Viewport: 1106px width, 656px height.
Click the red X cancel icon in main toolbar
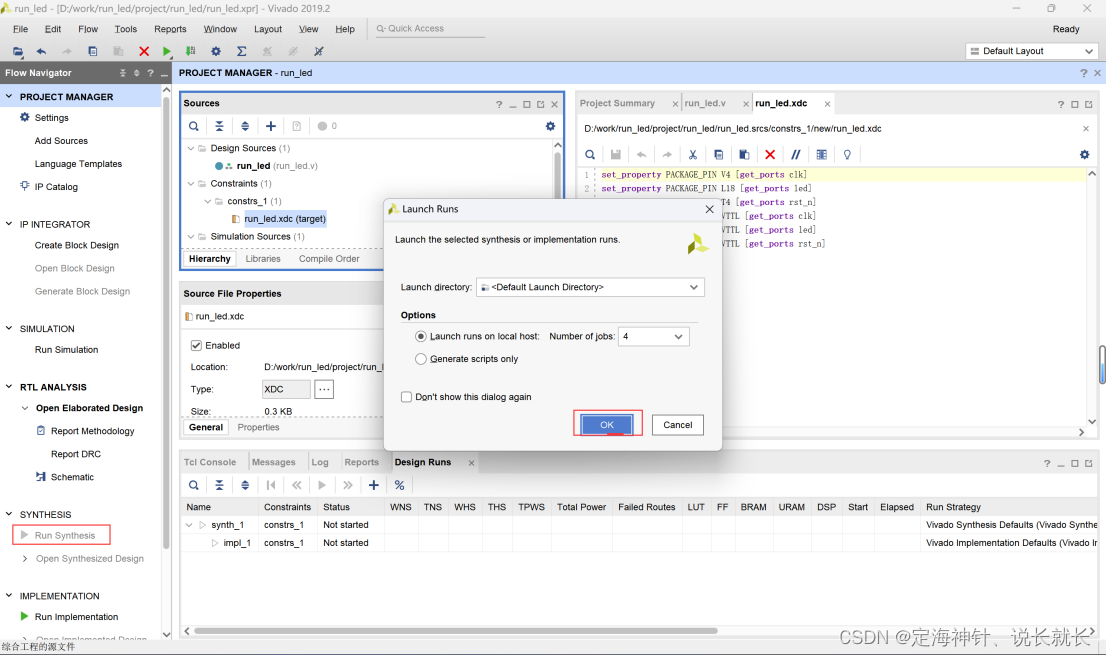pos(144,51)
